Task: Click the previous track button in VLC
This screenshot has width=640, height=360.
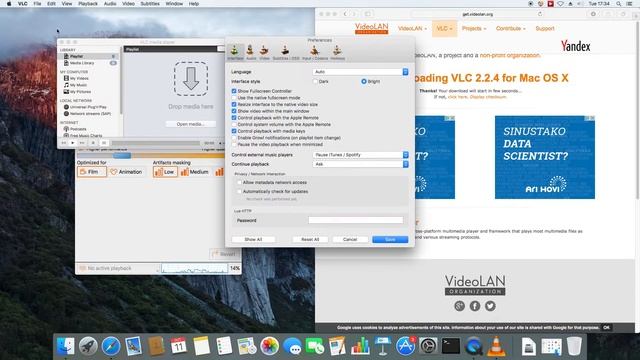Action: pyautogui.click(x=64, y=143)
